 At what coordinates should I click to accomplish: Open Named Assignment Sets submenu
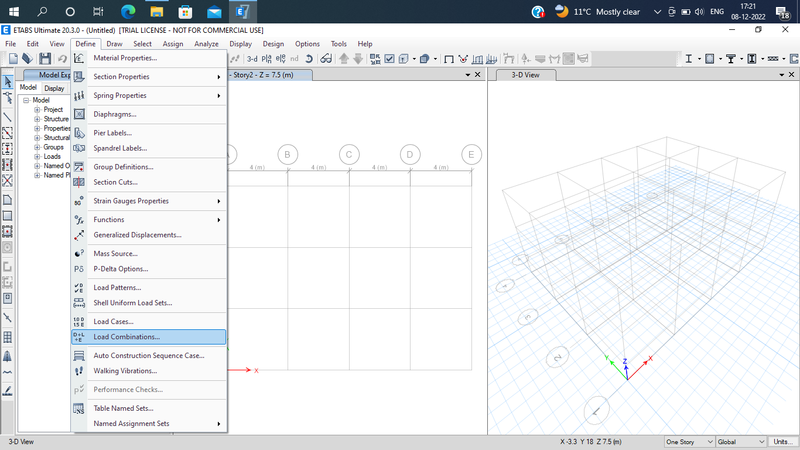click(x=148, y=423)
